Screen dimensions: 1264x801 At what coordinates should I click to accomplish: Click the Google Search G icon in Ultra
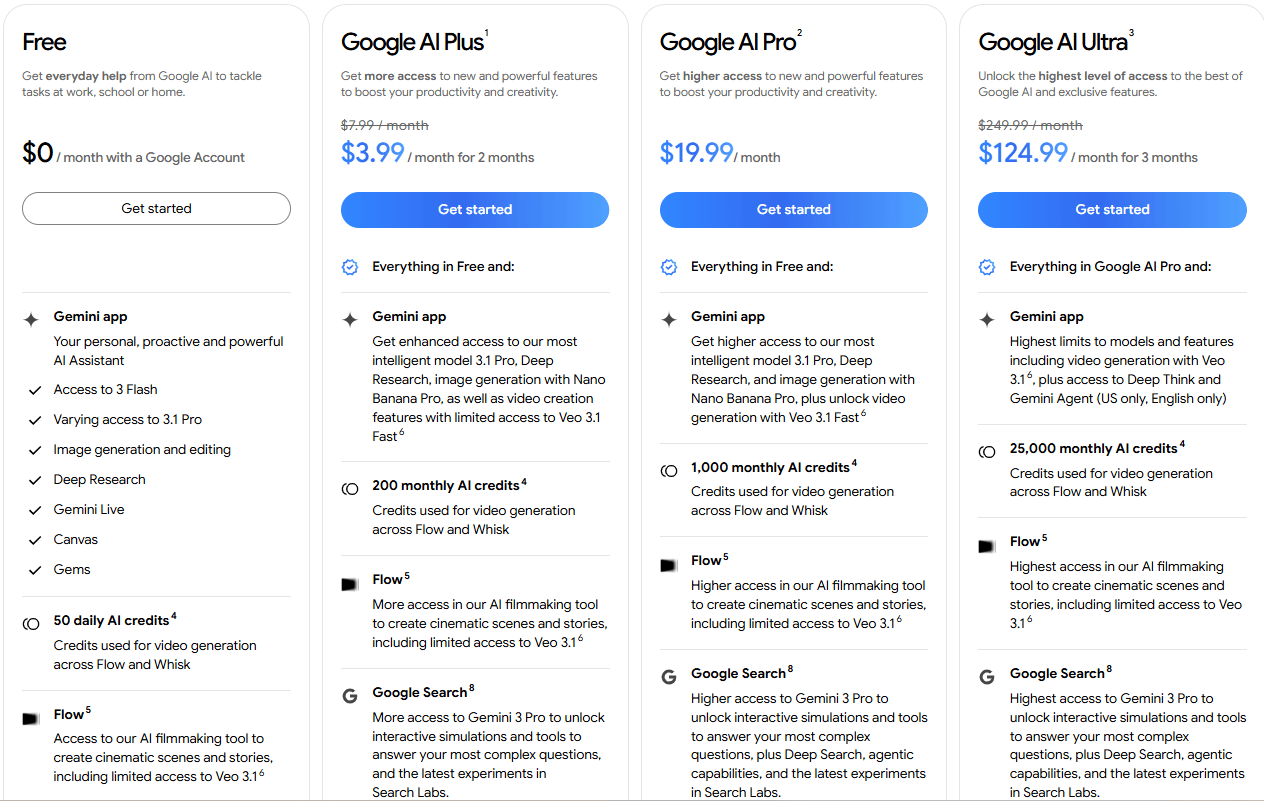point(987,677)
